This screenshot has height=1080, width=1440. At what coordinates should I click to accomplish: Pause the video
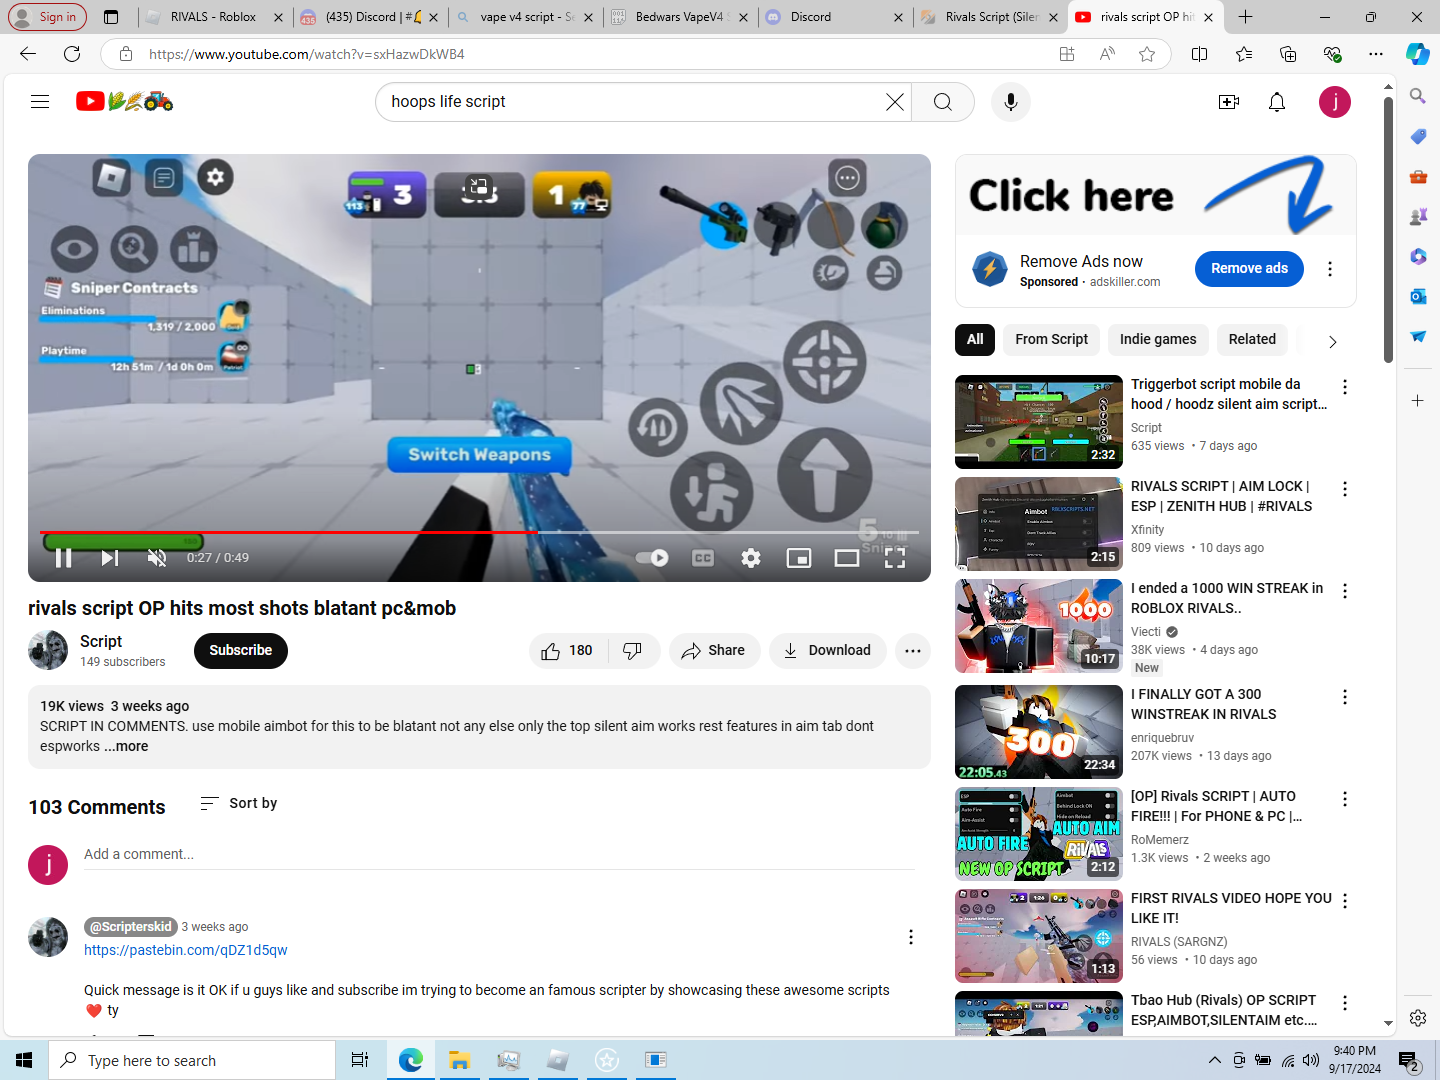(63, 558)
